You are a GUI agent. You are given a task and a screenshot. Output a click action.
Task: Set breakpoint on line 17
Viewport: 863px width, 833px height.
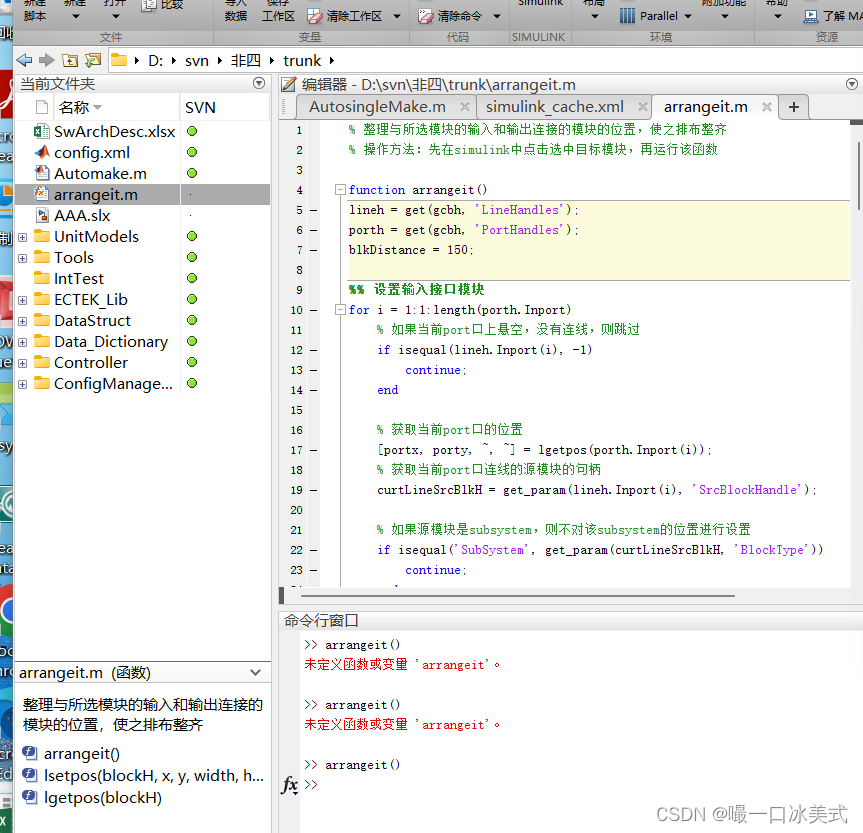click(313, 450)
